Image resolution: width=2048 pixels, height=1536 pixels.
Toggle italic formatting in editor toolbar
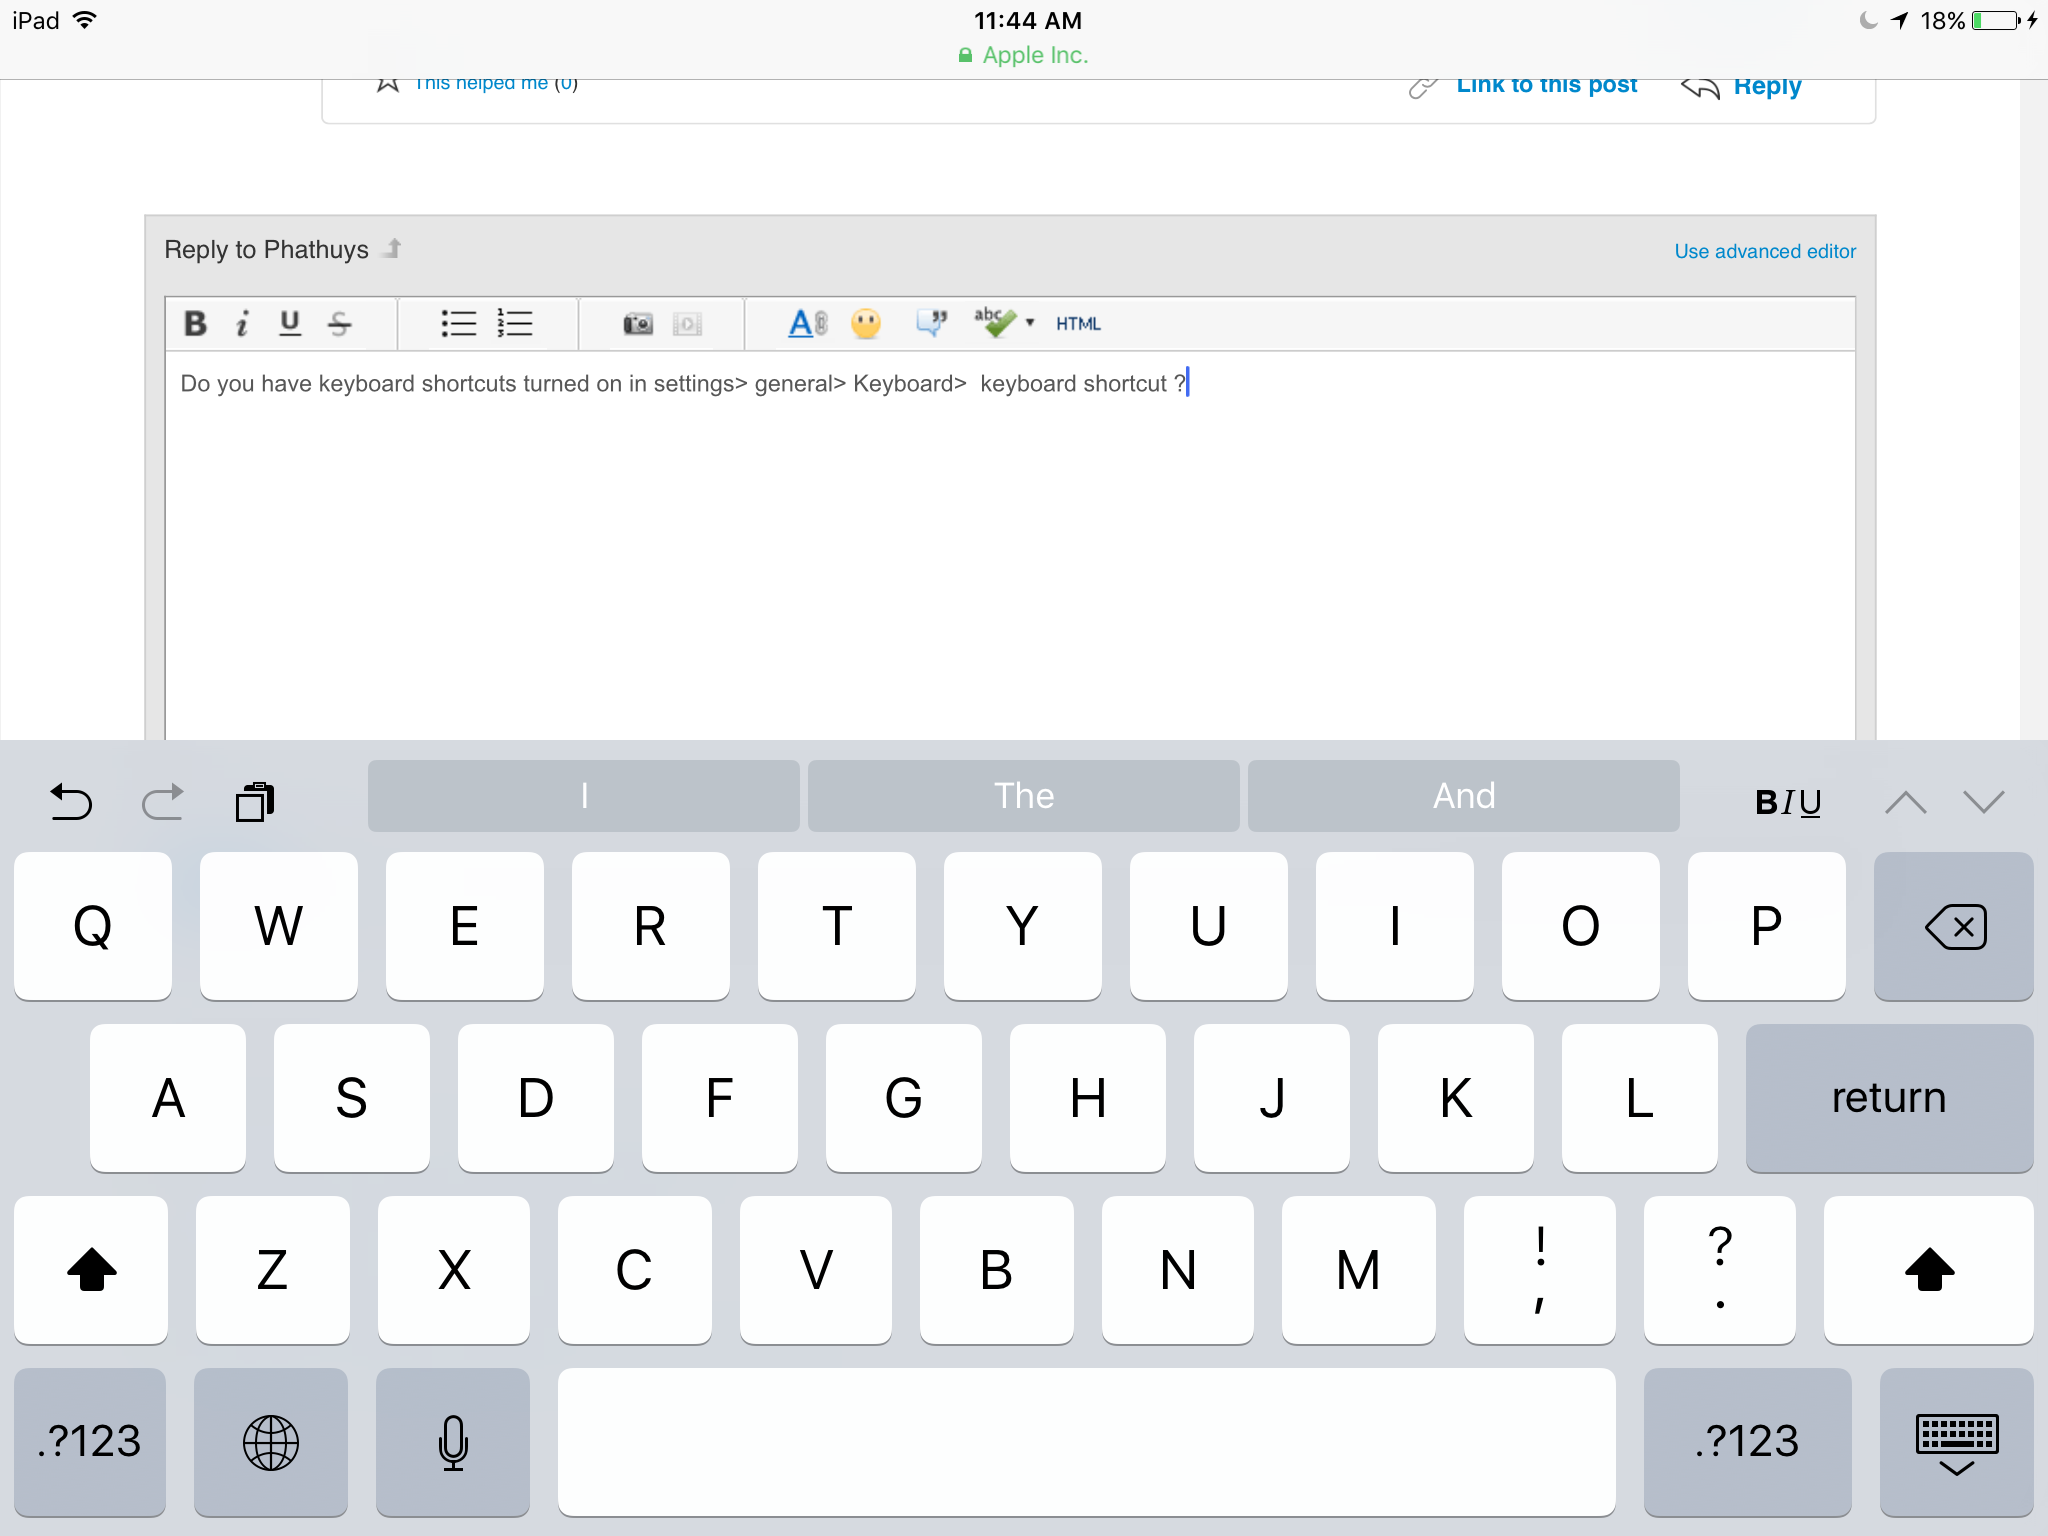point(242,323)
